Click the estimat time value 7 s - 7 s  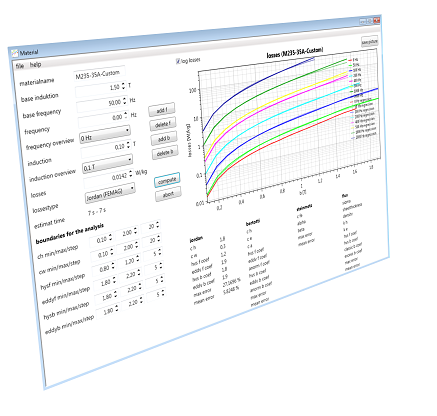[97, 211]
